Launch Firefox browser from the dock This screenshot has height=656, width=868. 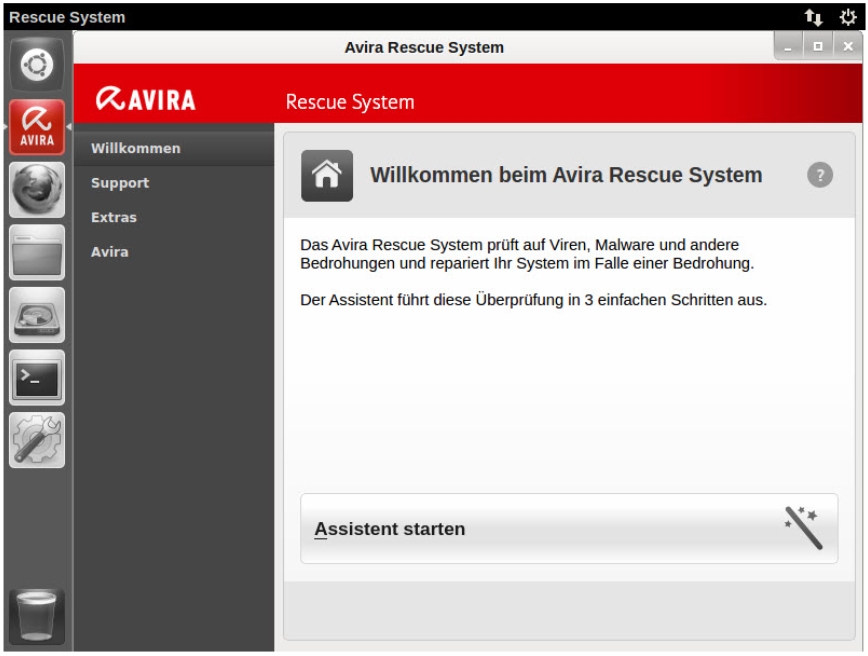click(37, 190)
